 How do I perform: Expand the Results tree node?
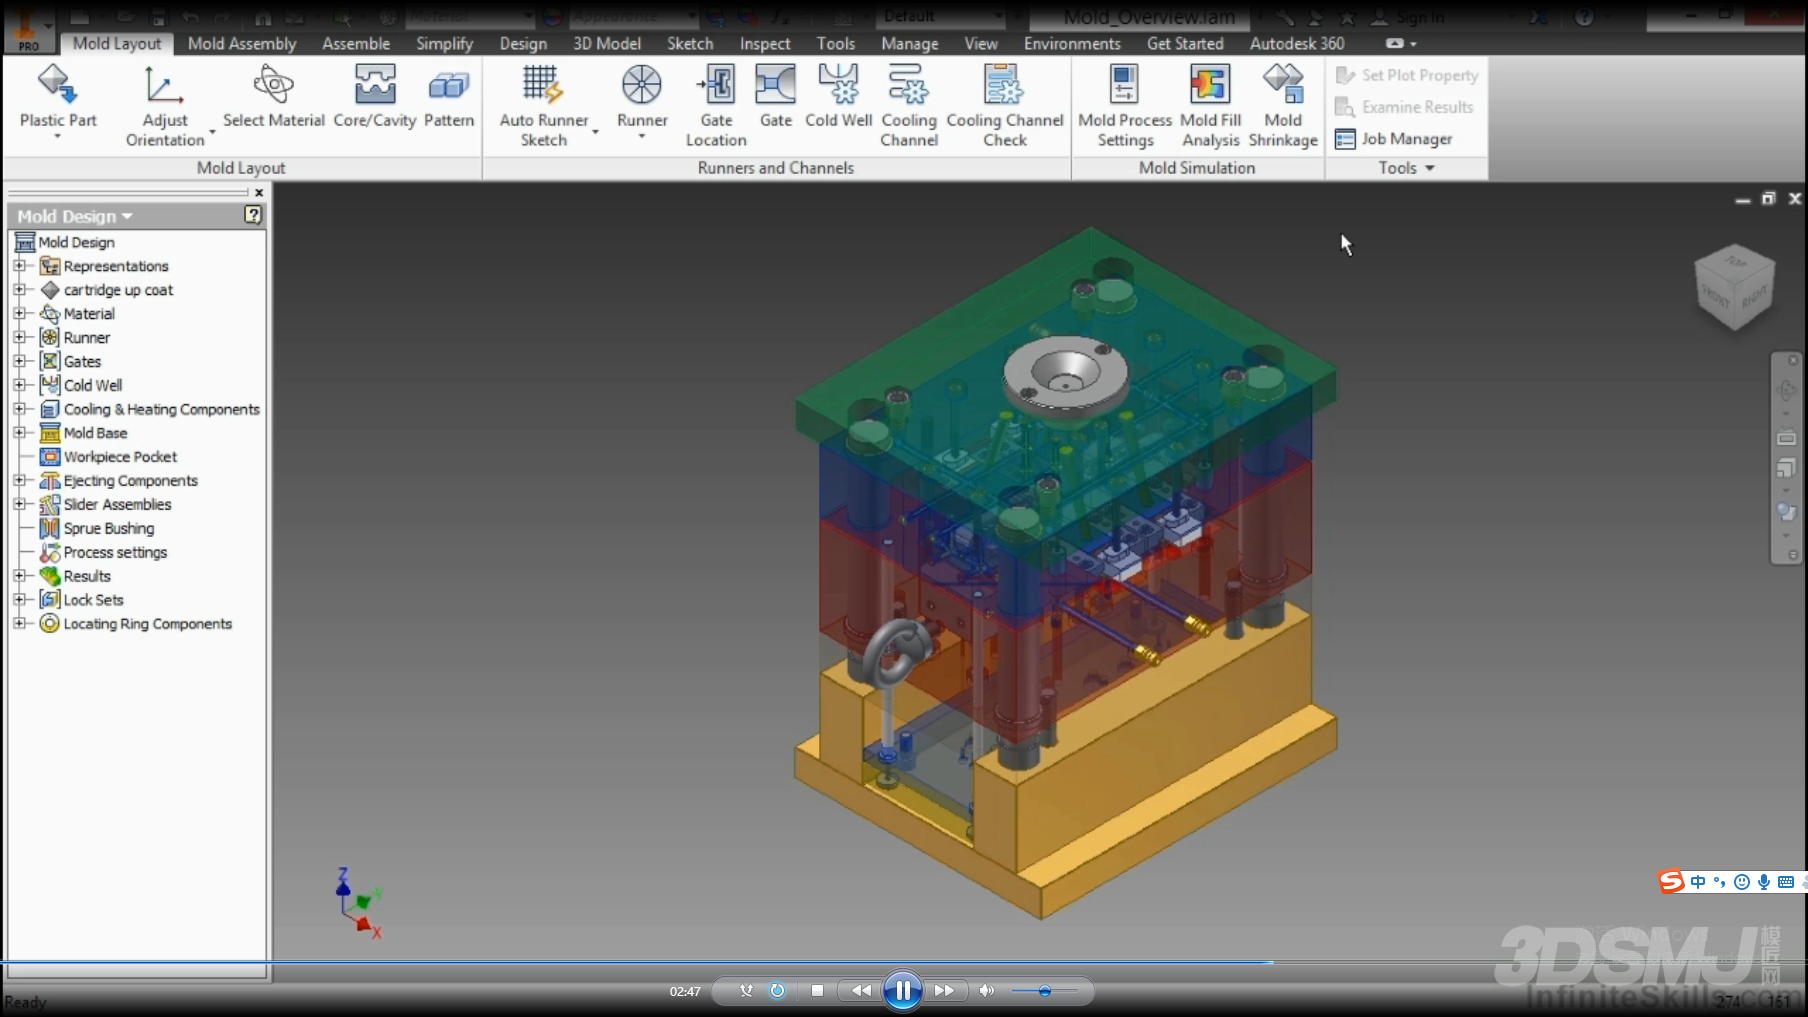19,576
